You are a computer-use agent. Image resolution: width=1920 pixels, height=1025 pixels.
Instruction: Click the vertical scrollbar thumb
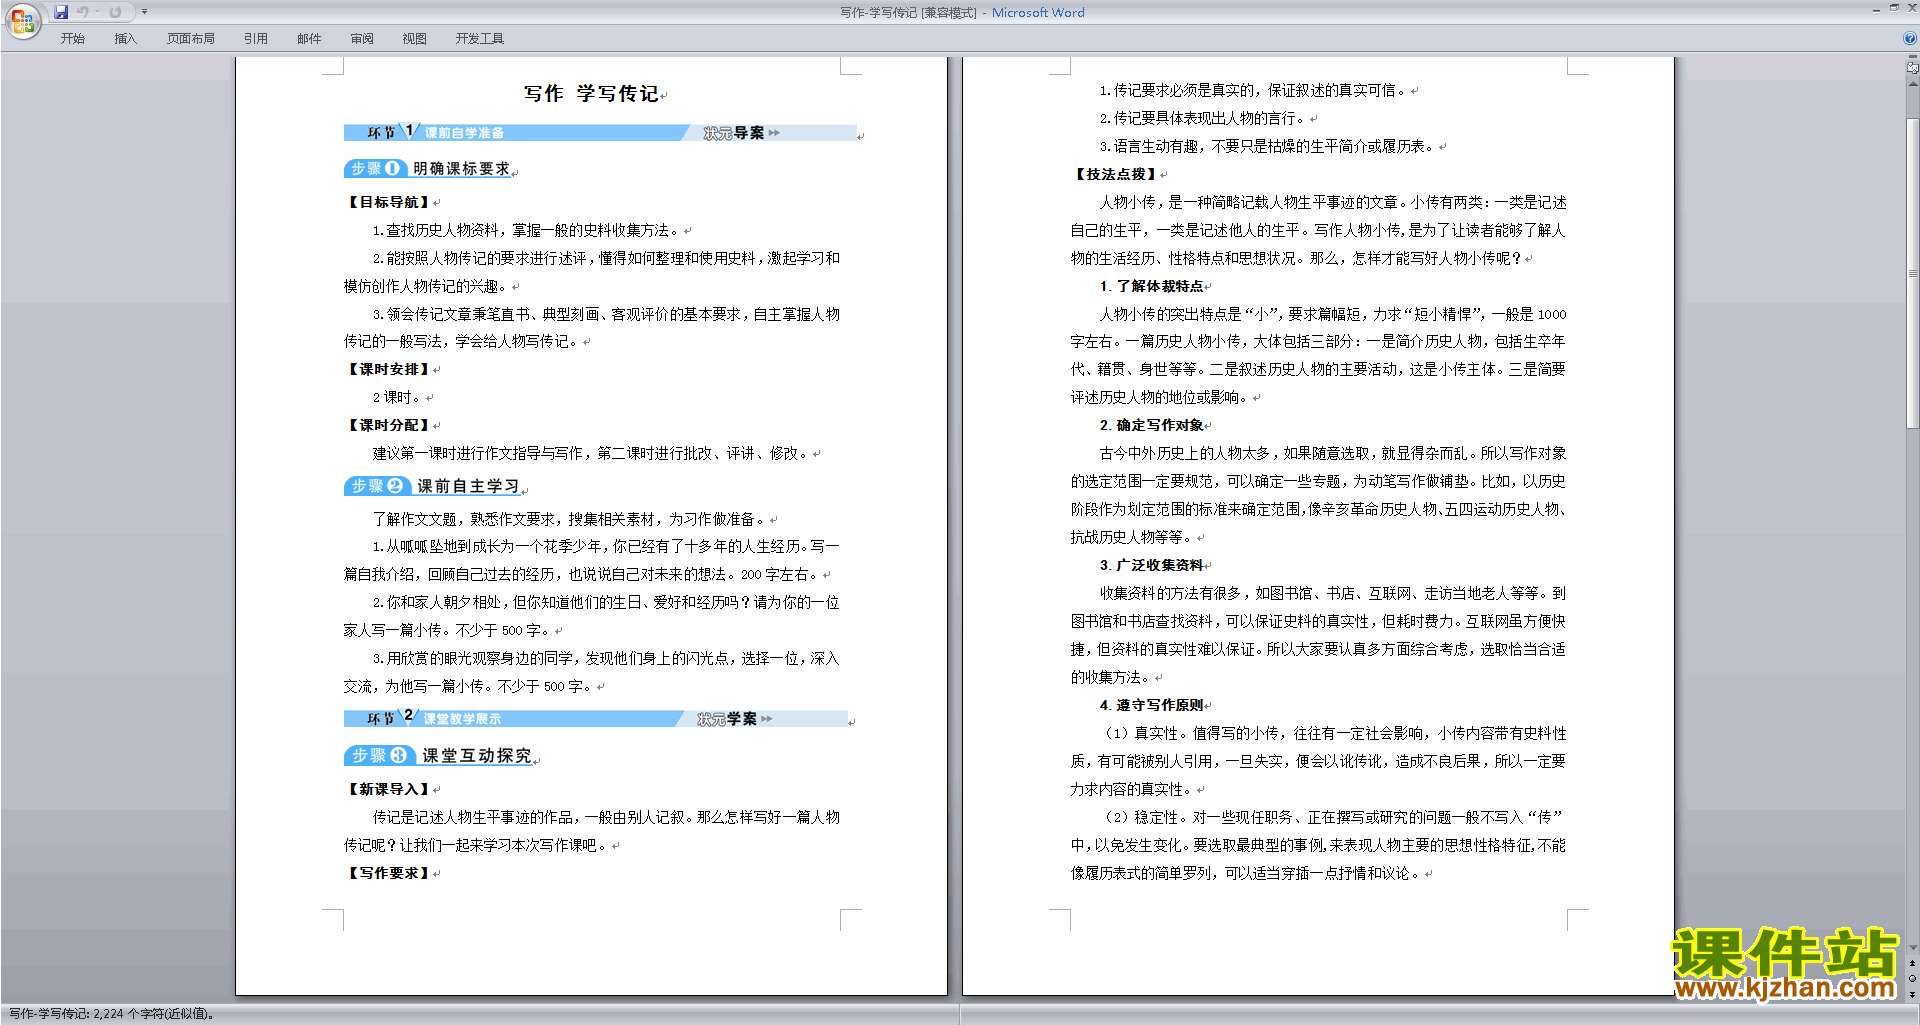click(x=1913, y=273)
